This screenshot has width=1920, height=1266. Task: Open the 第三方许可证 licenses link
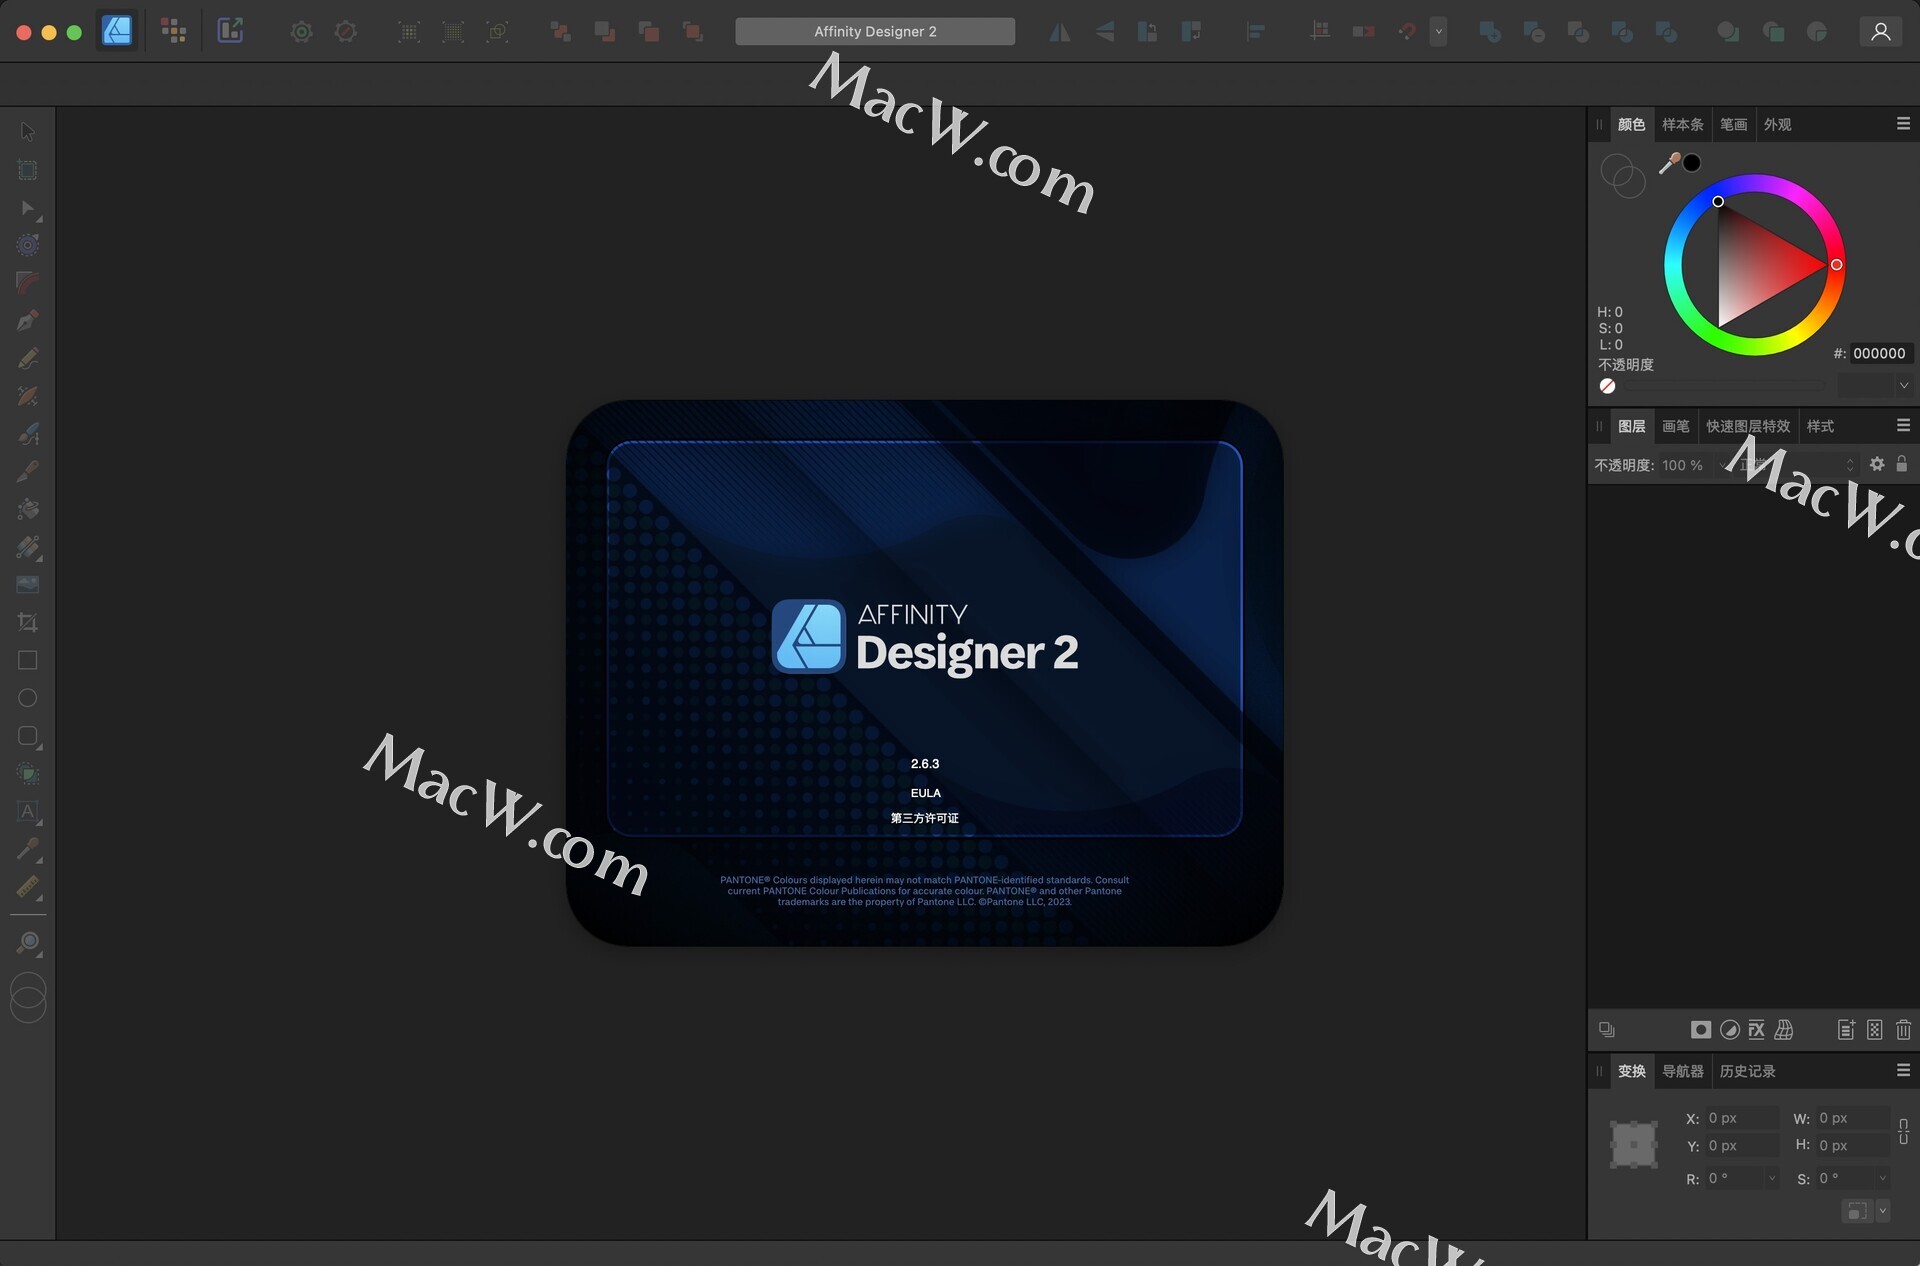click(x=924, y=818)
